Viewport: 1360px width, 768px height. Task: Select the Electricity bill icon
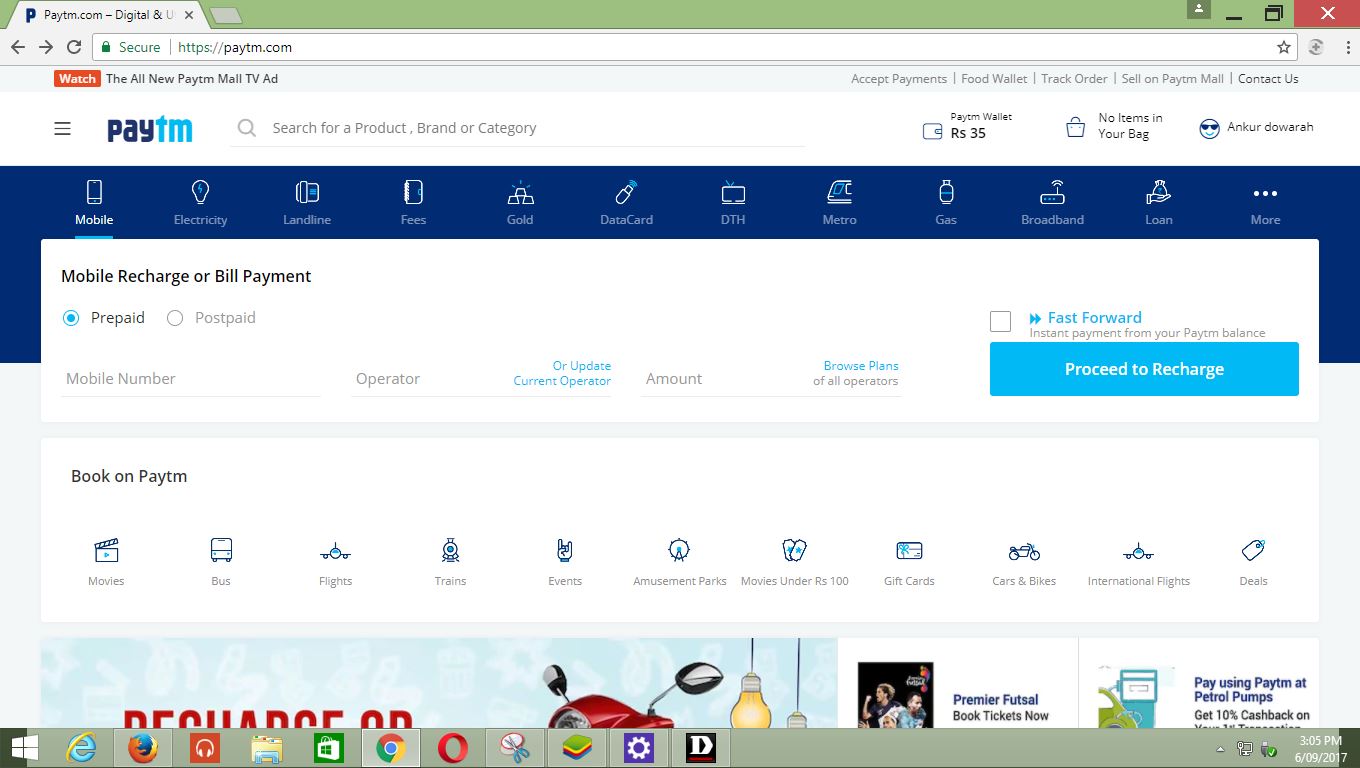(x=200, y=192)
